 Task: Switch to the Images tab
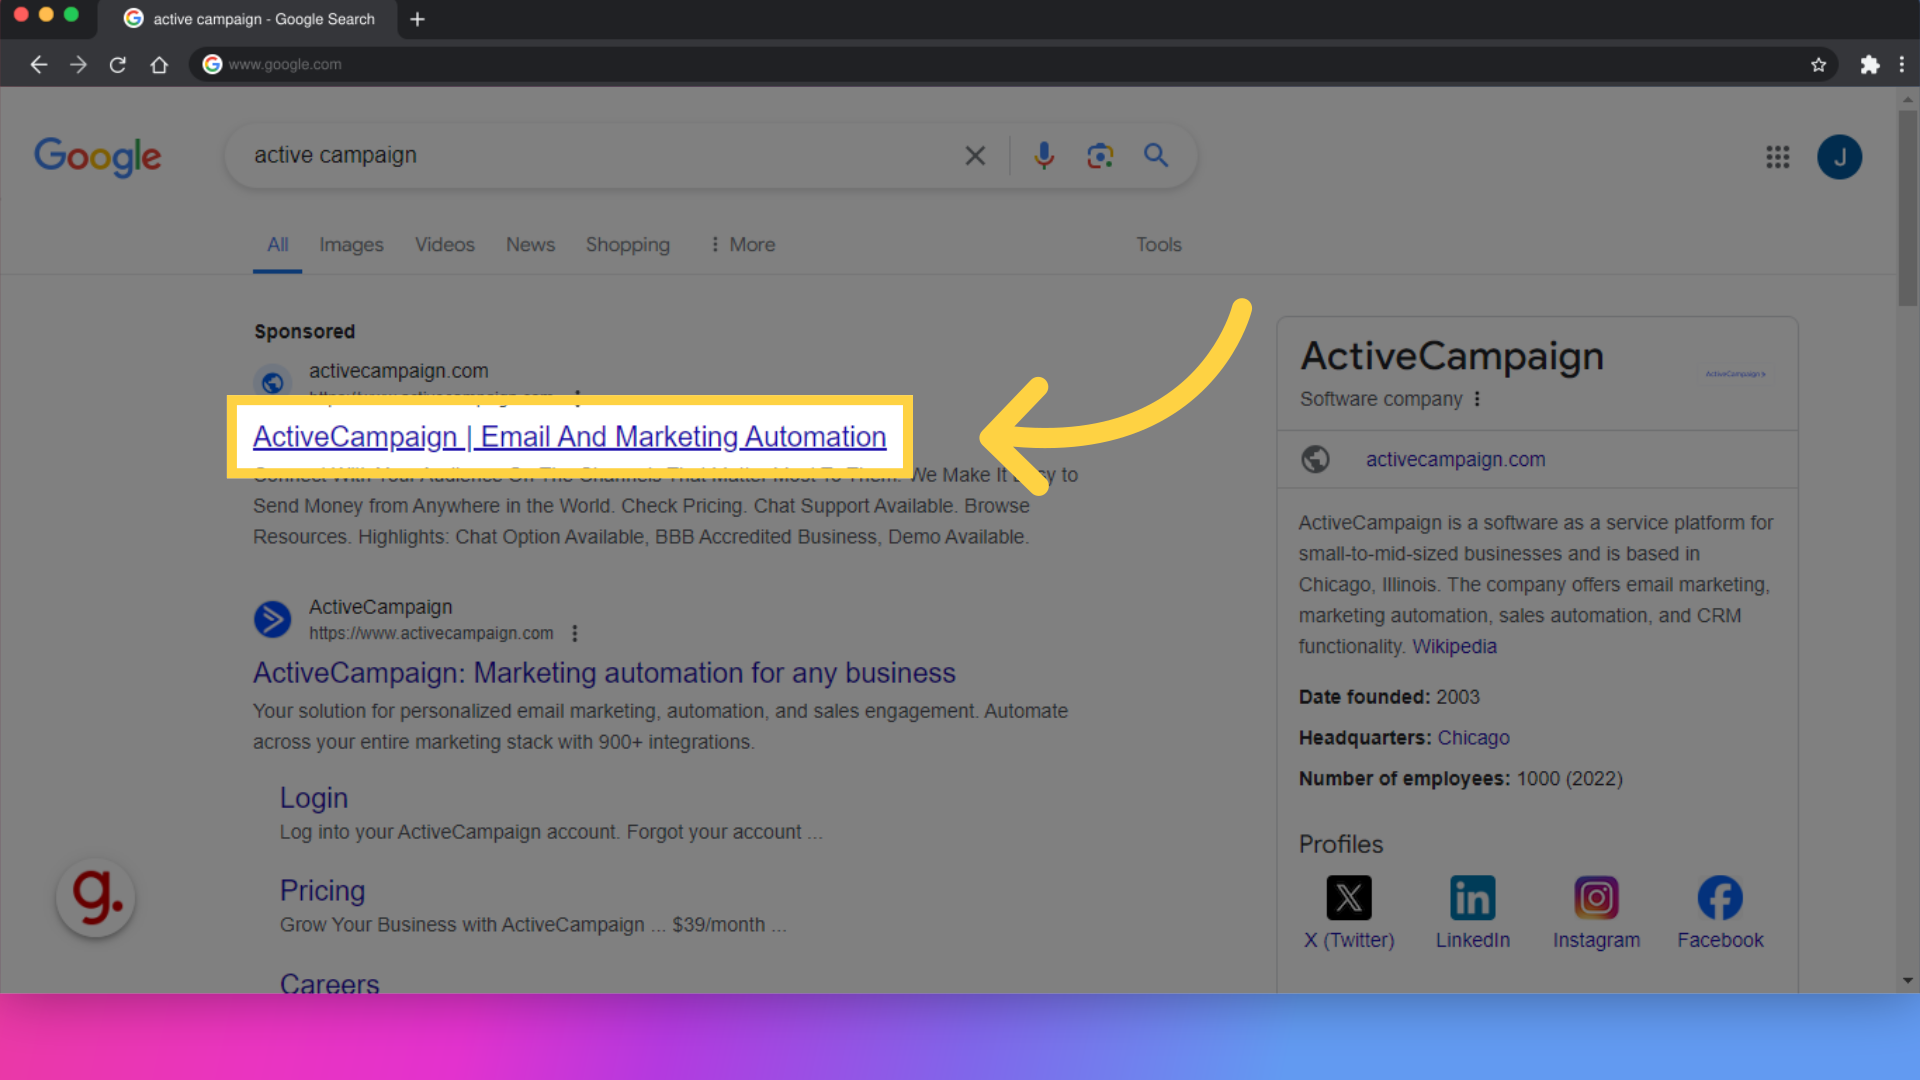pyautogui.click(x=351, y=245)
